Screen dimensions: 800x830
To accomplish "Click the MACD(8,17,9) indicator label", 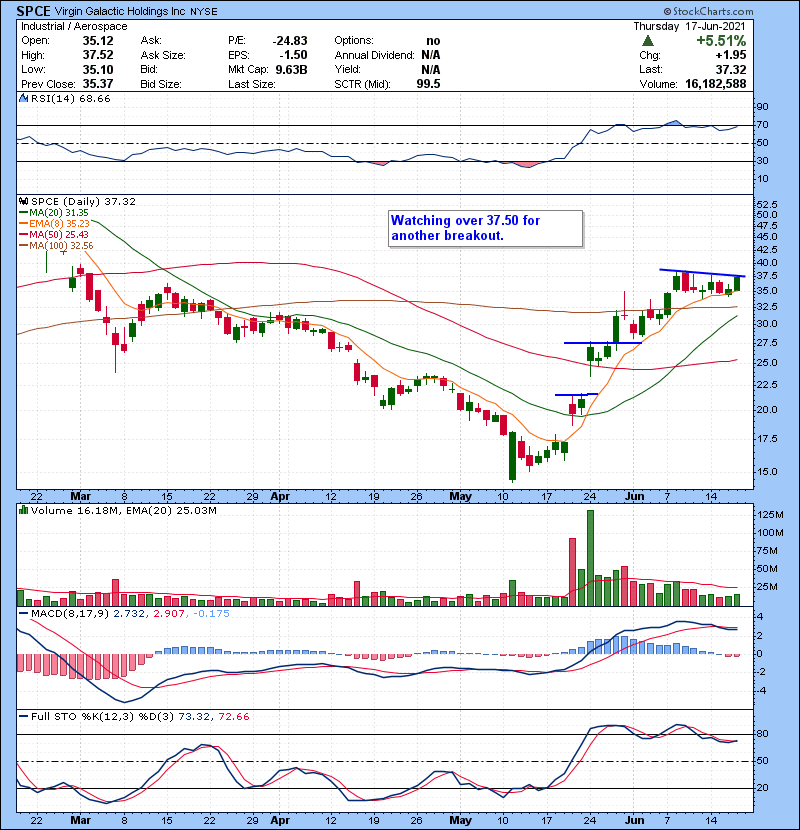I will pos(70,614).
